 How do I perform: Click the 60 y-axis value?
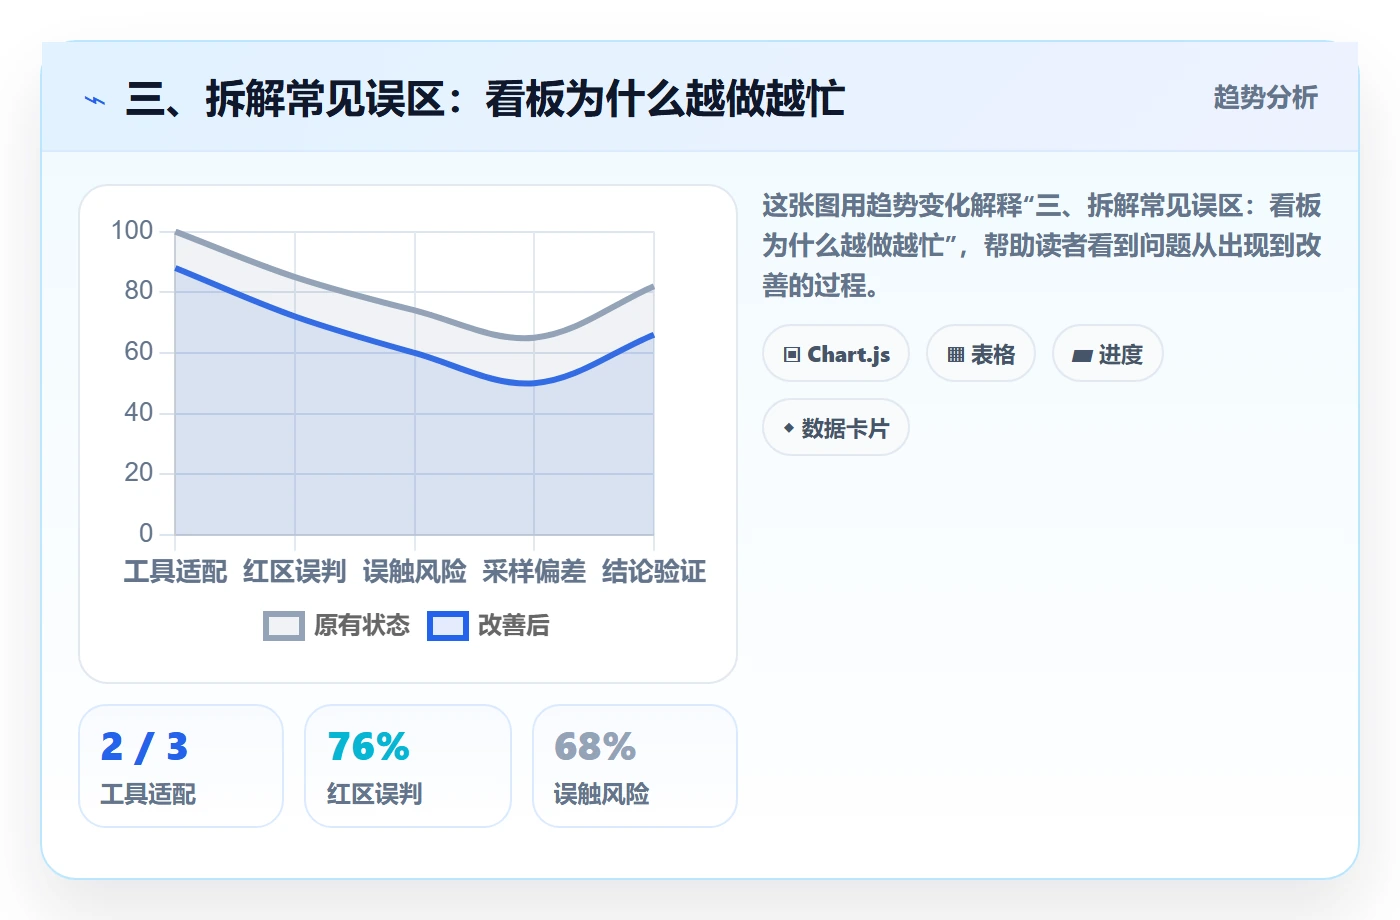[x=139, y=352]
